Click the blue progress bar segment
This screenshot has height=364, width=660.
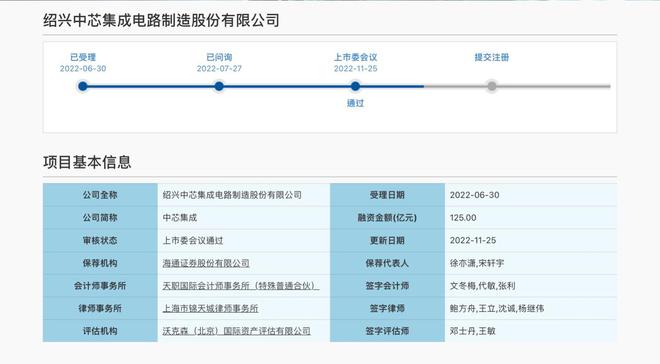tap(253, 86)
